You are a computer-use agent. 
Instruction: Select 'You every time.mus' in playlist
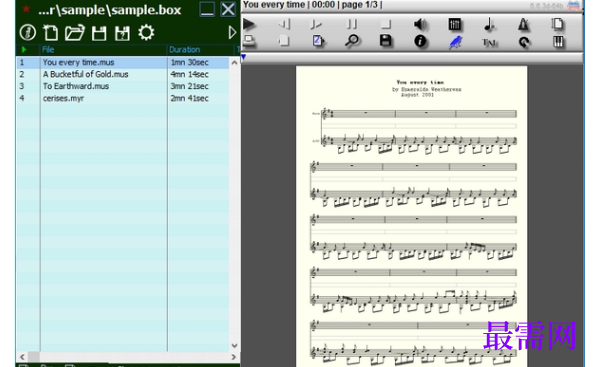(x=78, y=62)
